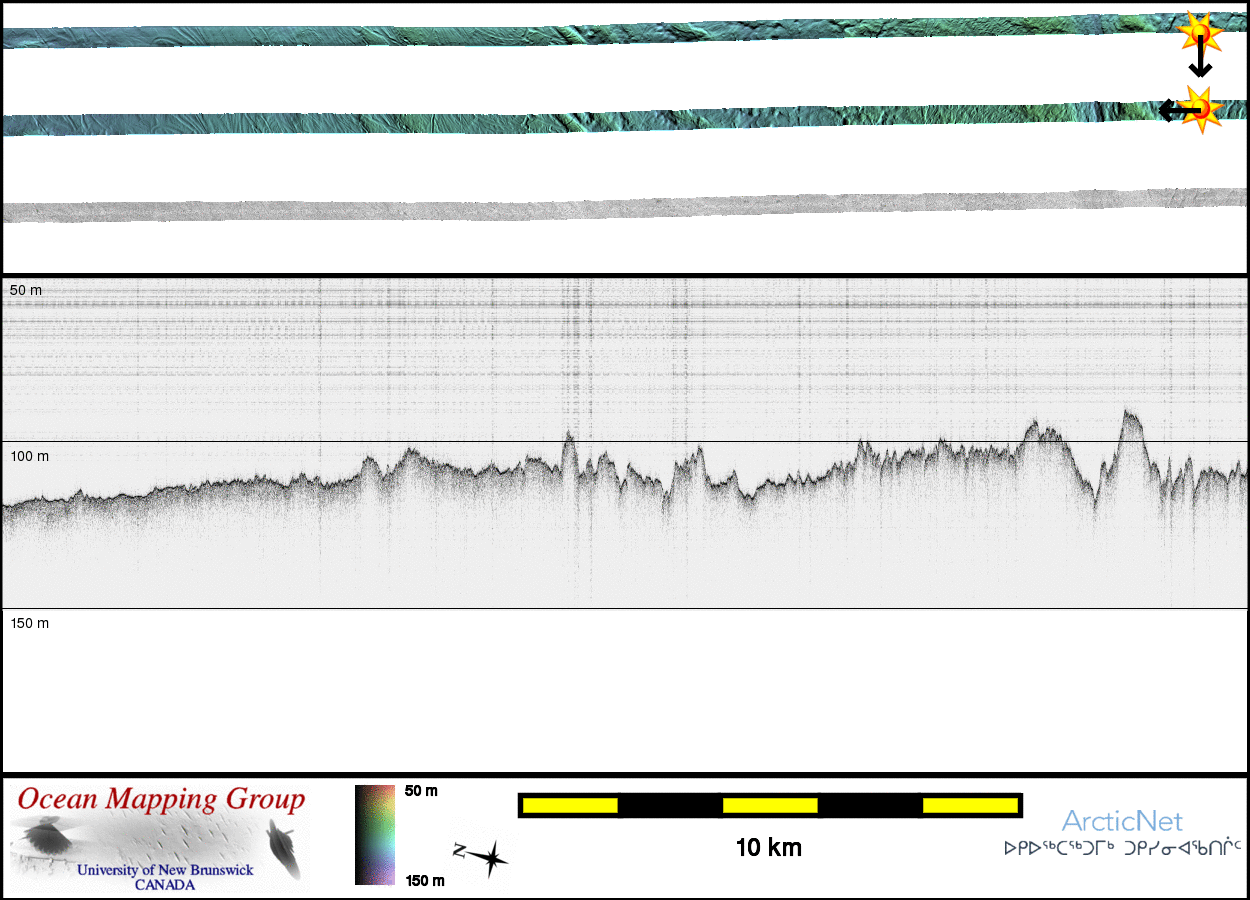Click the left-pointing black arrow head
Image resolution: width=1250 pixels, height=900 pixels.
(1166, 110)
